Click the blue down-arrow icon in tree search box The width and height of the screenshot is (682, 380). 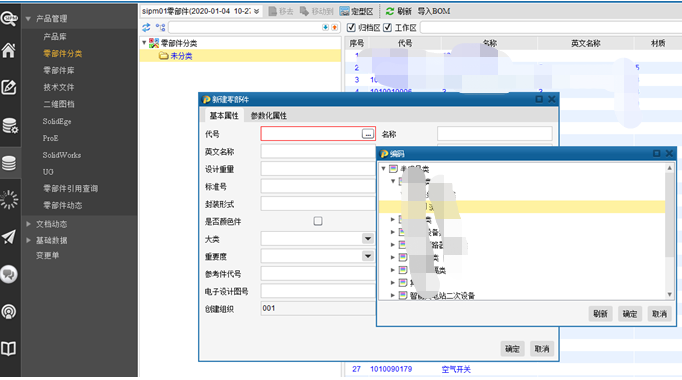pos(325,27)
